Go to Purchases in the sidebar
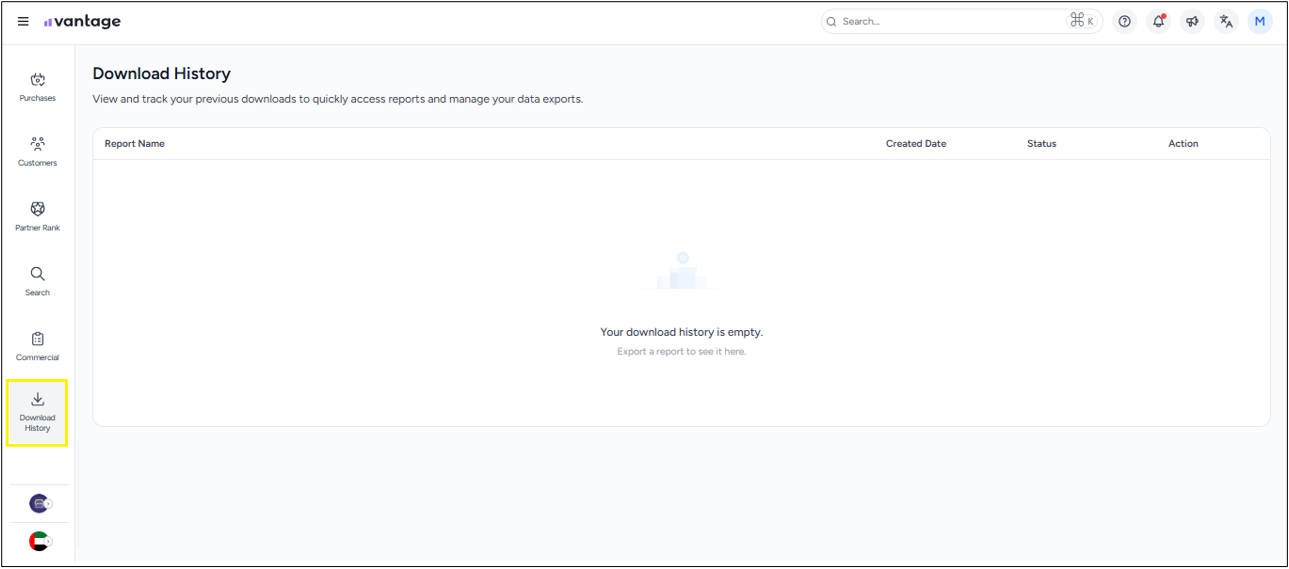This screenshot has width=1289, height=569. click(x=37, y=87)
